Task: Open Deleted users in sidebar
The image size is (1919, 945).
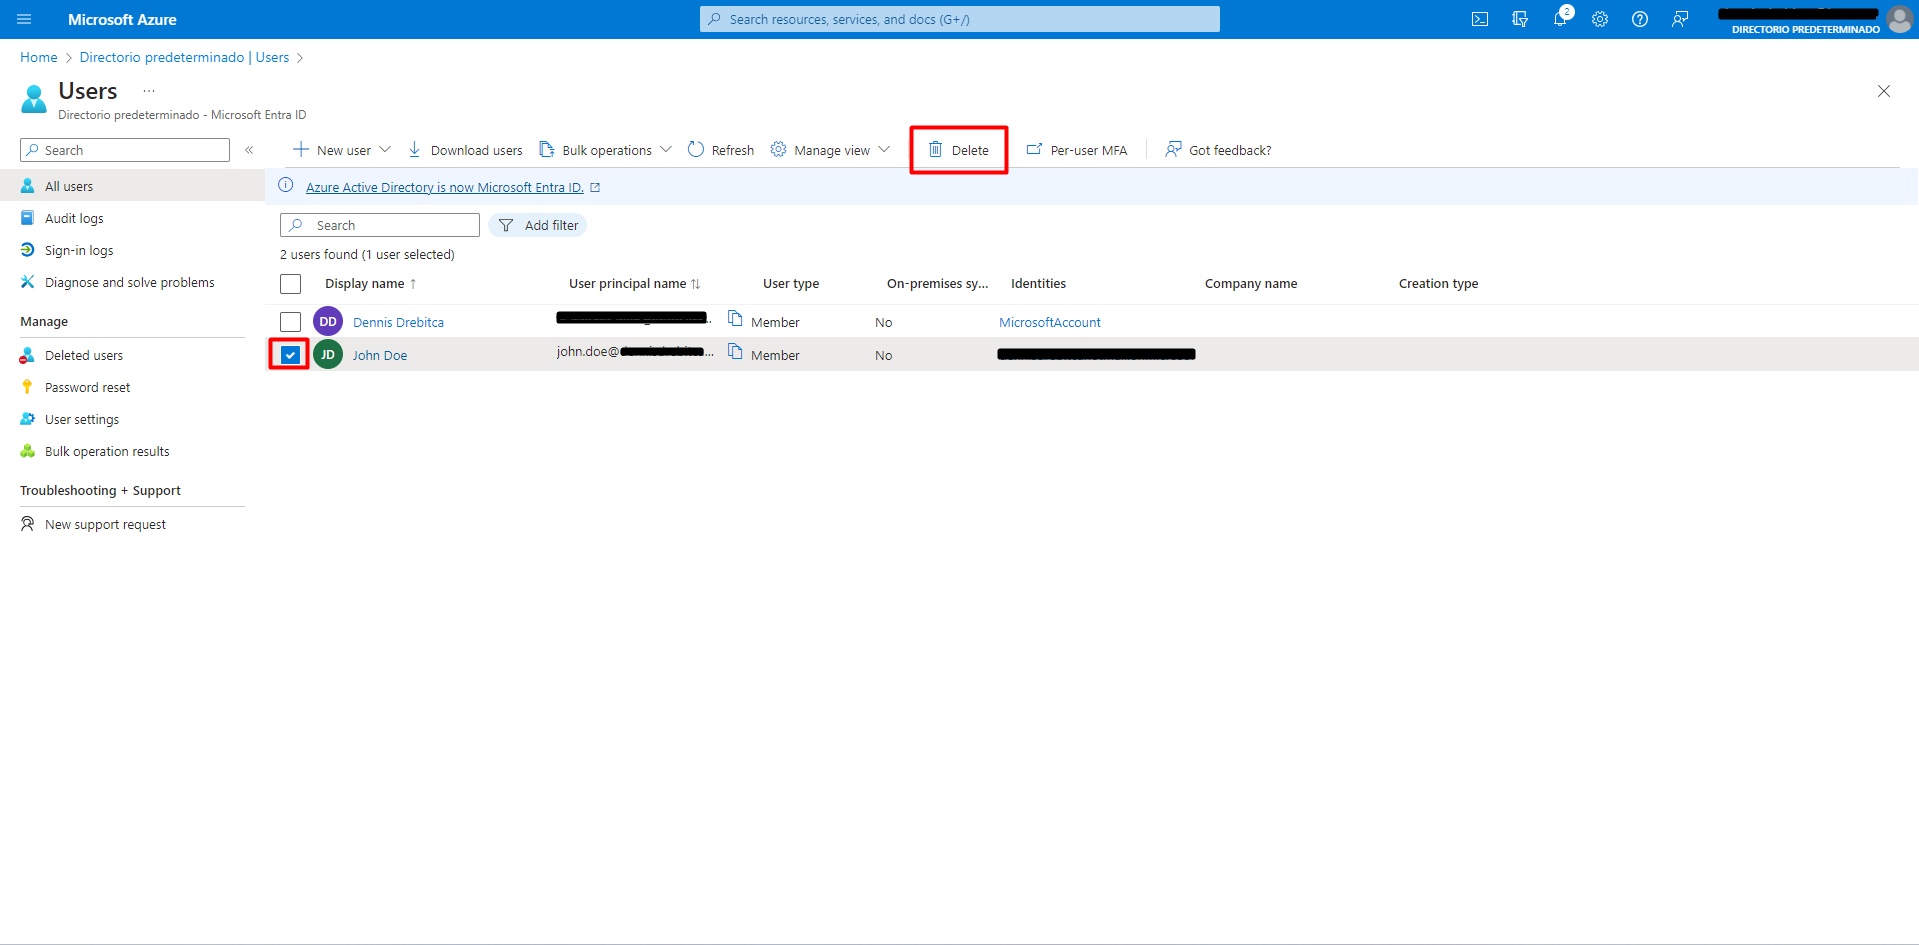Action: (x=84, y=355)
